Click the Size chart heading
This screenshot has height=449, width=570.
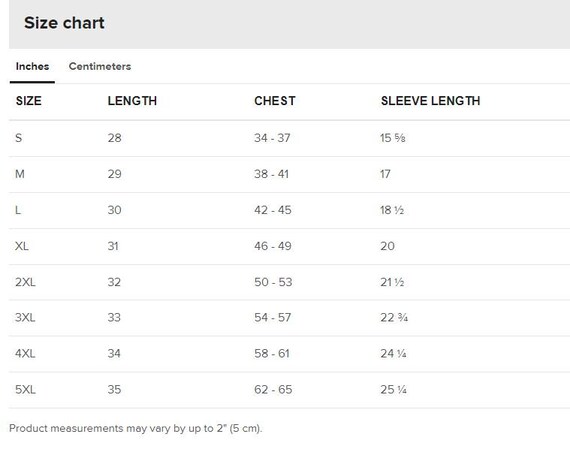[x=64, y=23]
